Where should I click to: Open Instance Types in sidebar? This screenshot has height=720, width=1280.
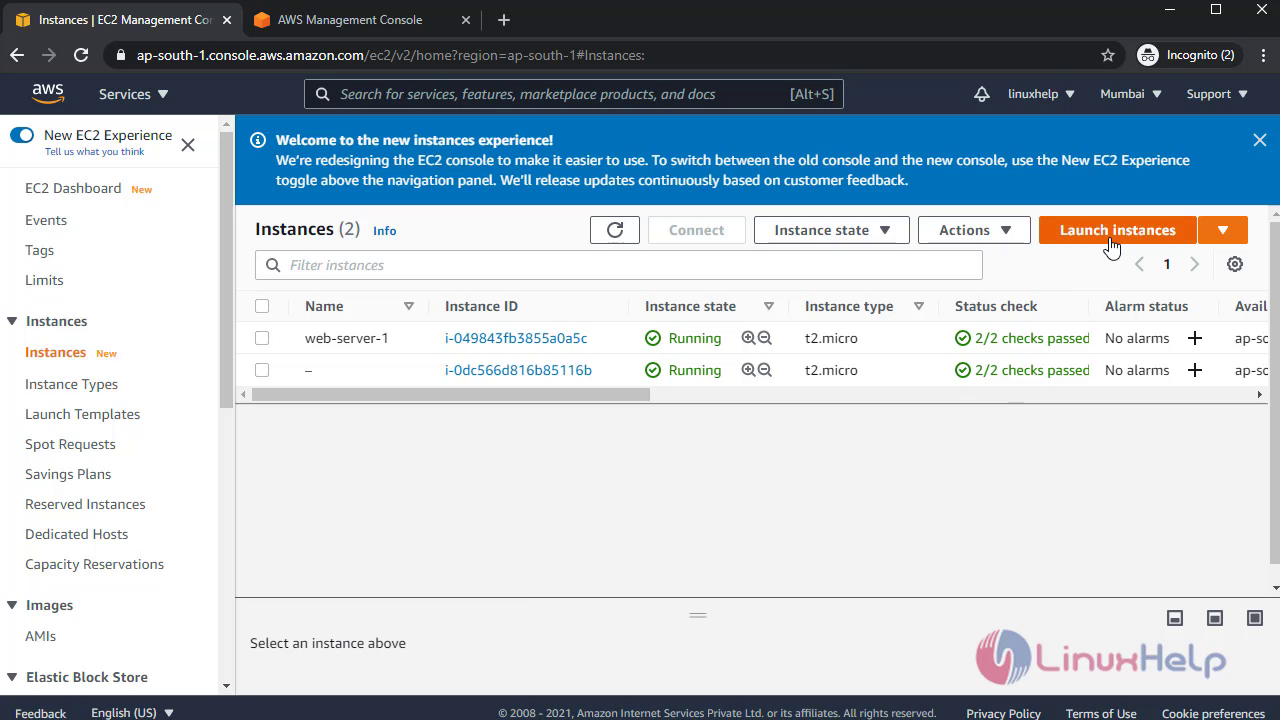[x=71, y=384]
